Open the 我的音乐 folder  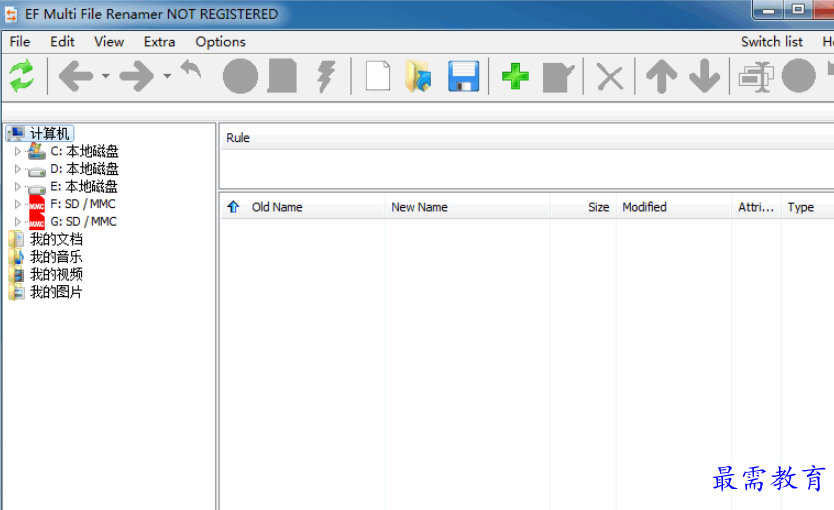pos(56,257)
